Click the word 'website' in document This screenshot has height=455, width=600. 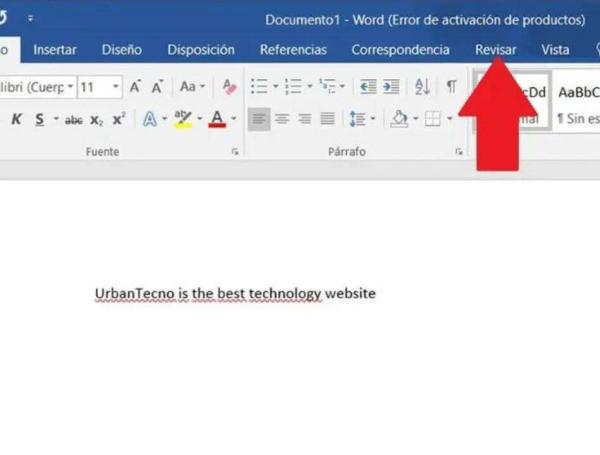click(350, 294)
